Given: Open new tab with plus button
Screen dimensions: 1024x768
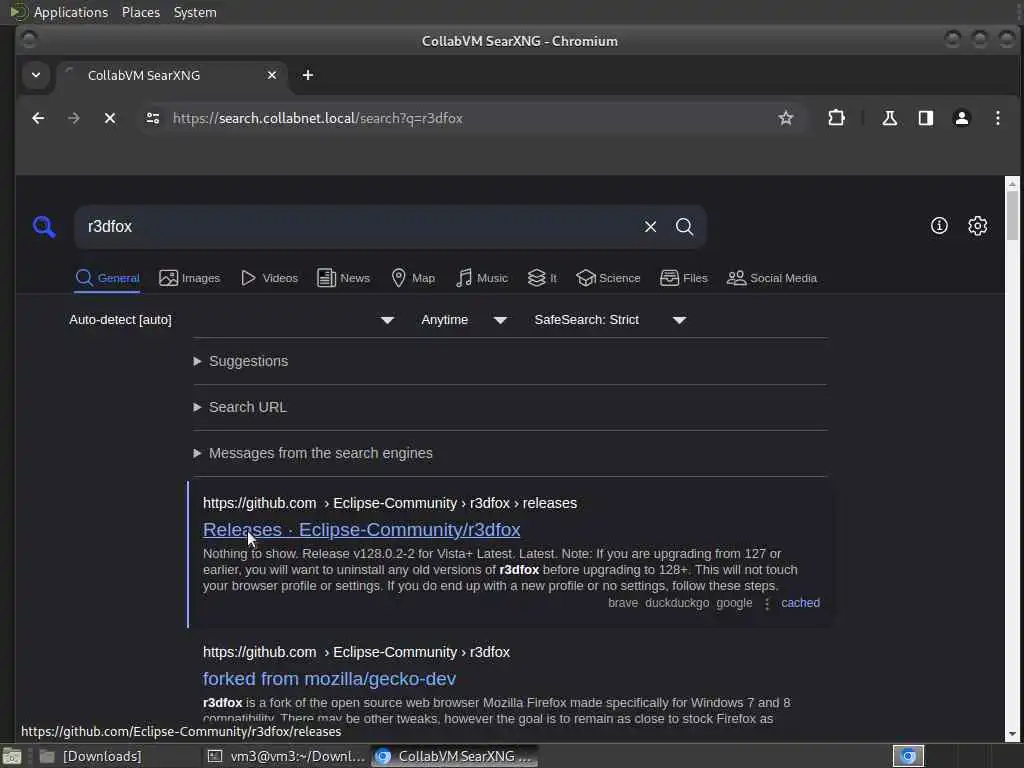Looking at the screenshot, I should [308, 75].
